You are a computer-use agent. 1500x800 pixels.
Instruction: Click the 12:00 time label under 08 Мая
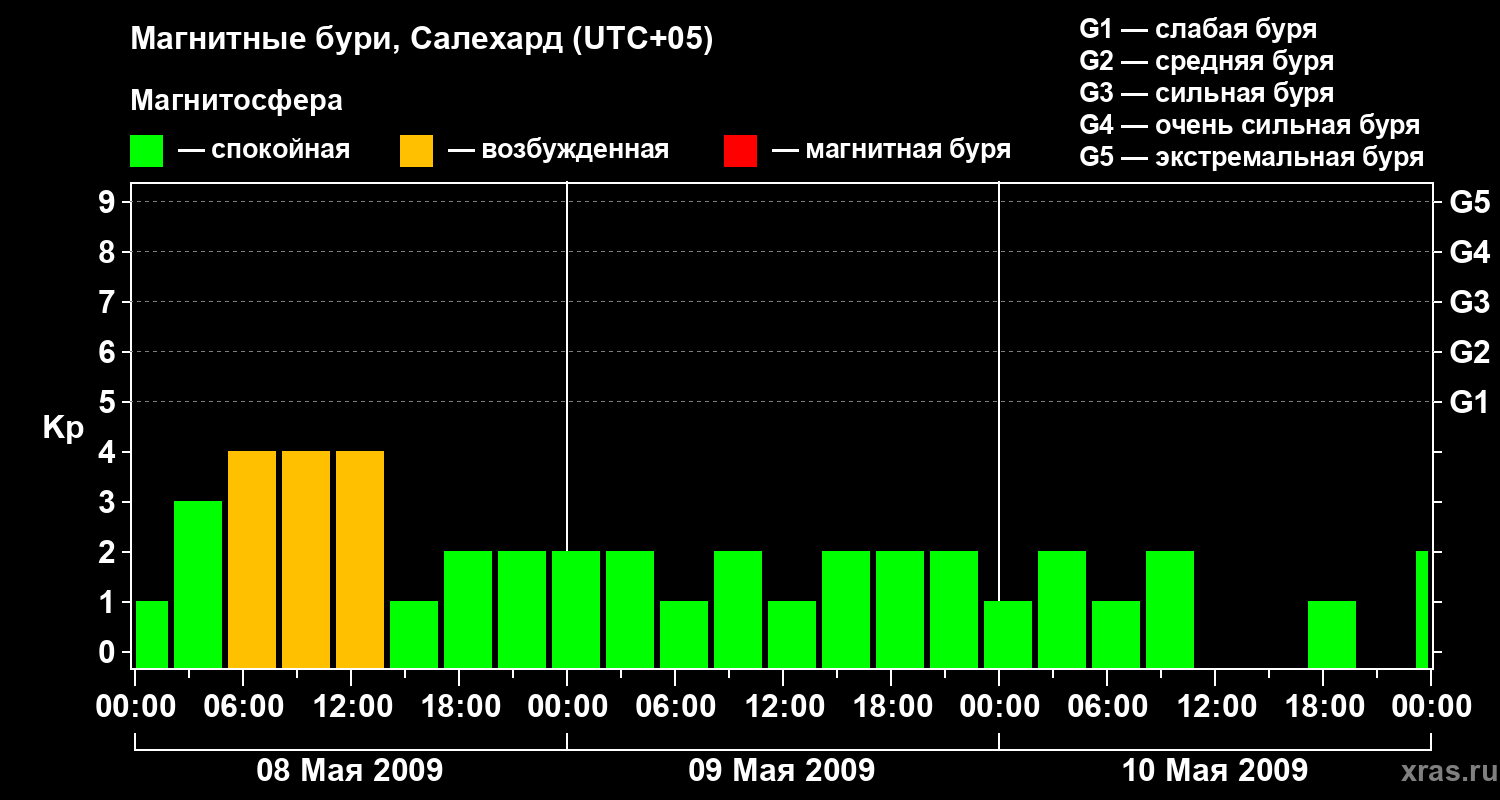(351, 706)
